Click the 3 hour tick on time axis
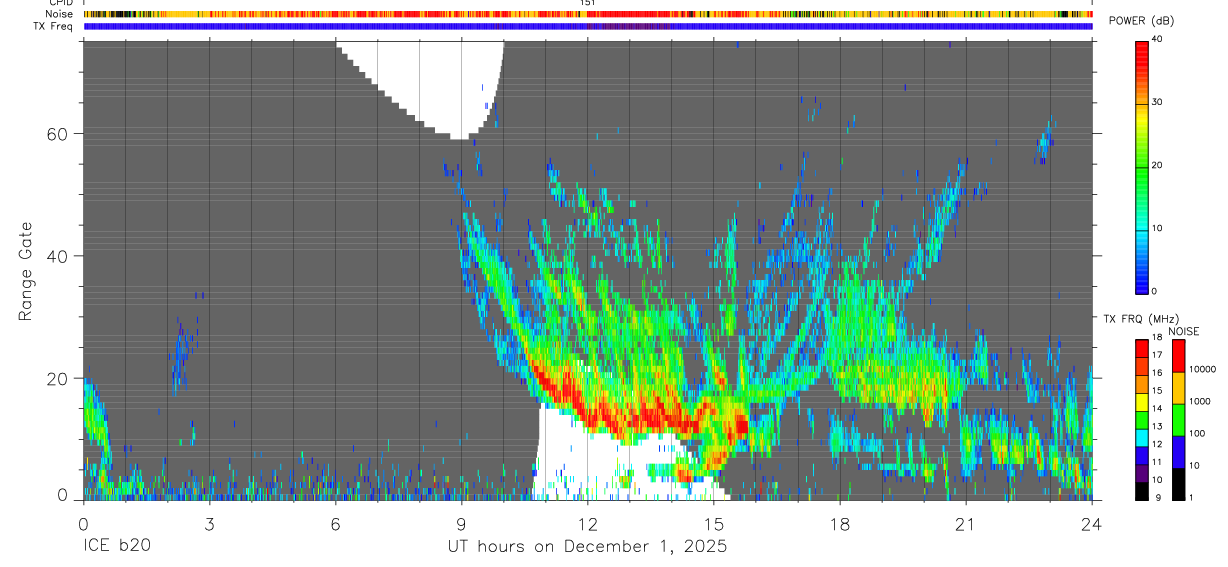 [209, 523]
